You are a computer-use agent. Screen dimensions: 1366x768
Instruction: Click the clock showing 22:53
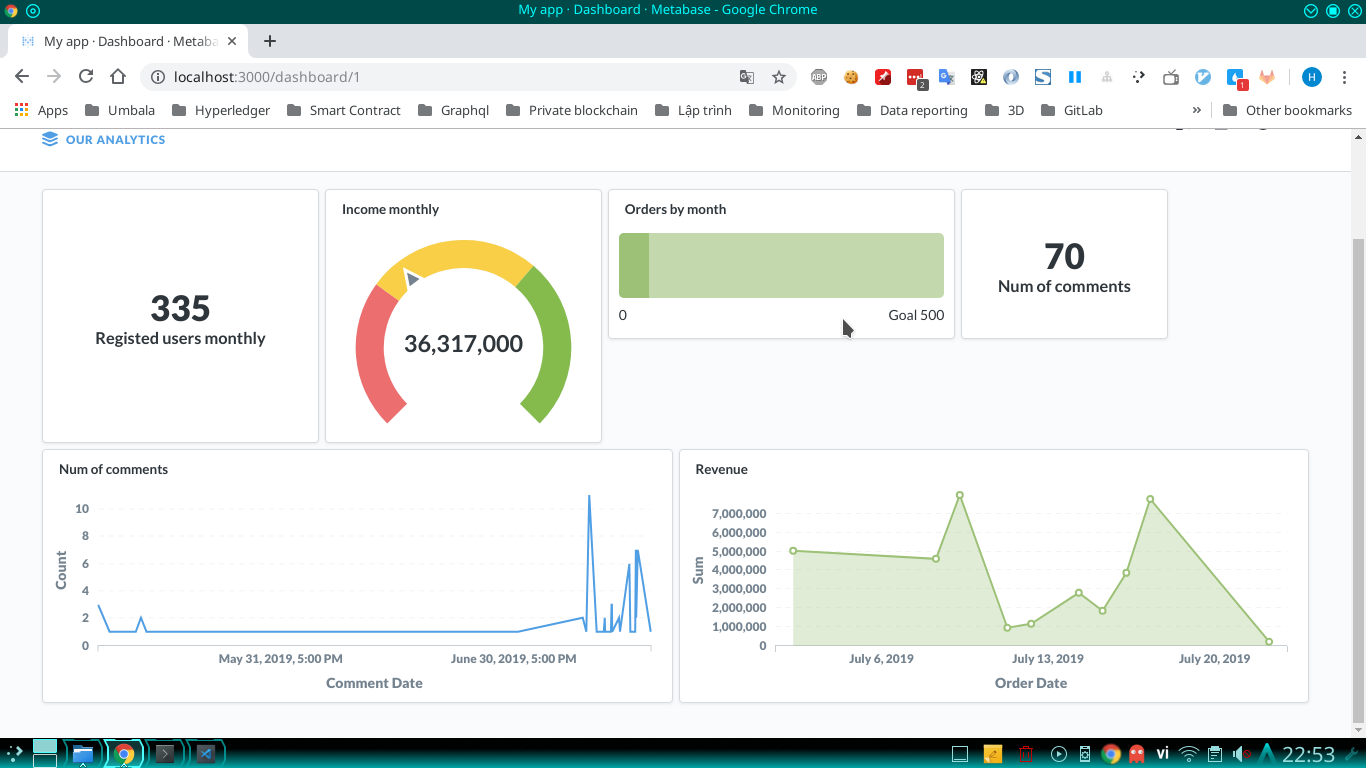tap(1309, 753)
